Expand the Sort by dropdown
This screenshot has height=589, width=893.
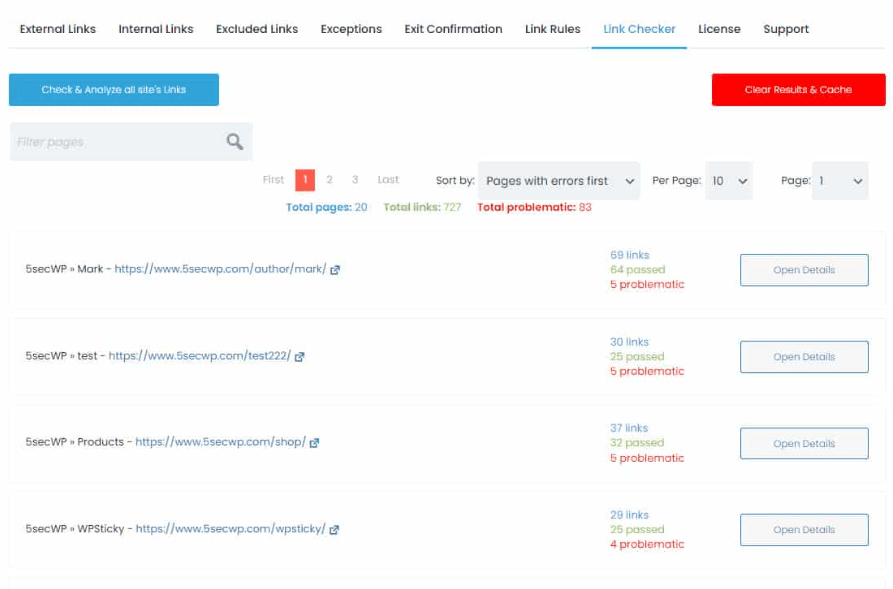(x=559, y=181)
